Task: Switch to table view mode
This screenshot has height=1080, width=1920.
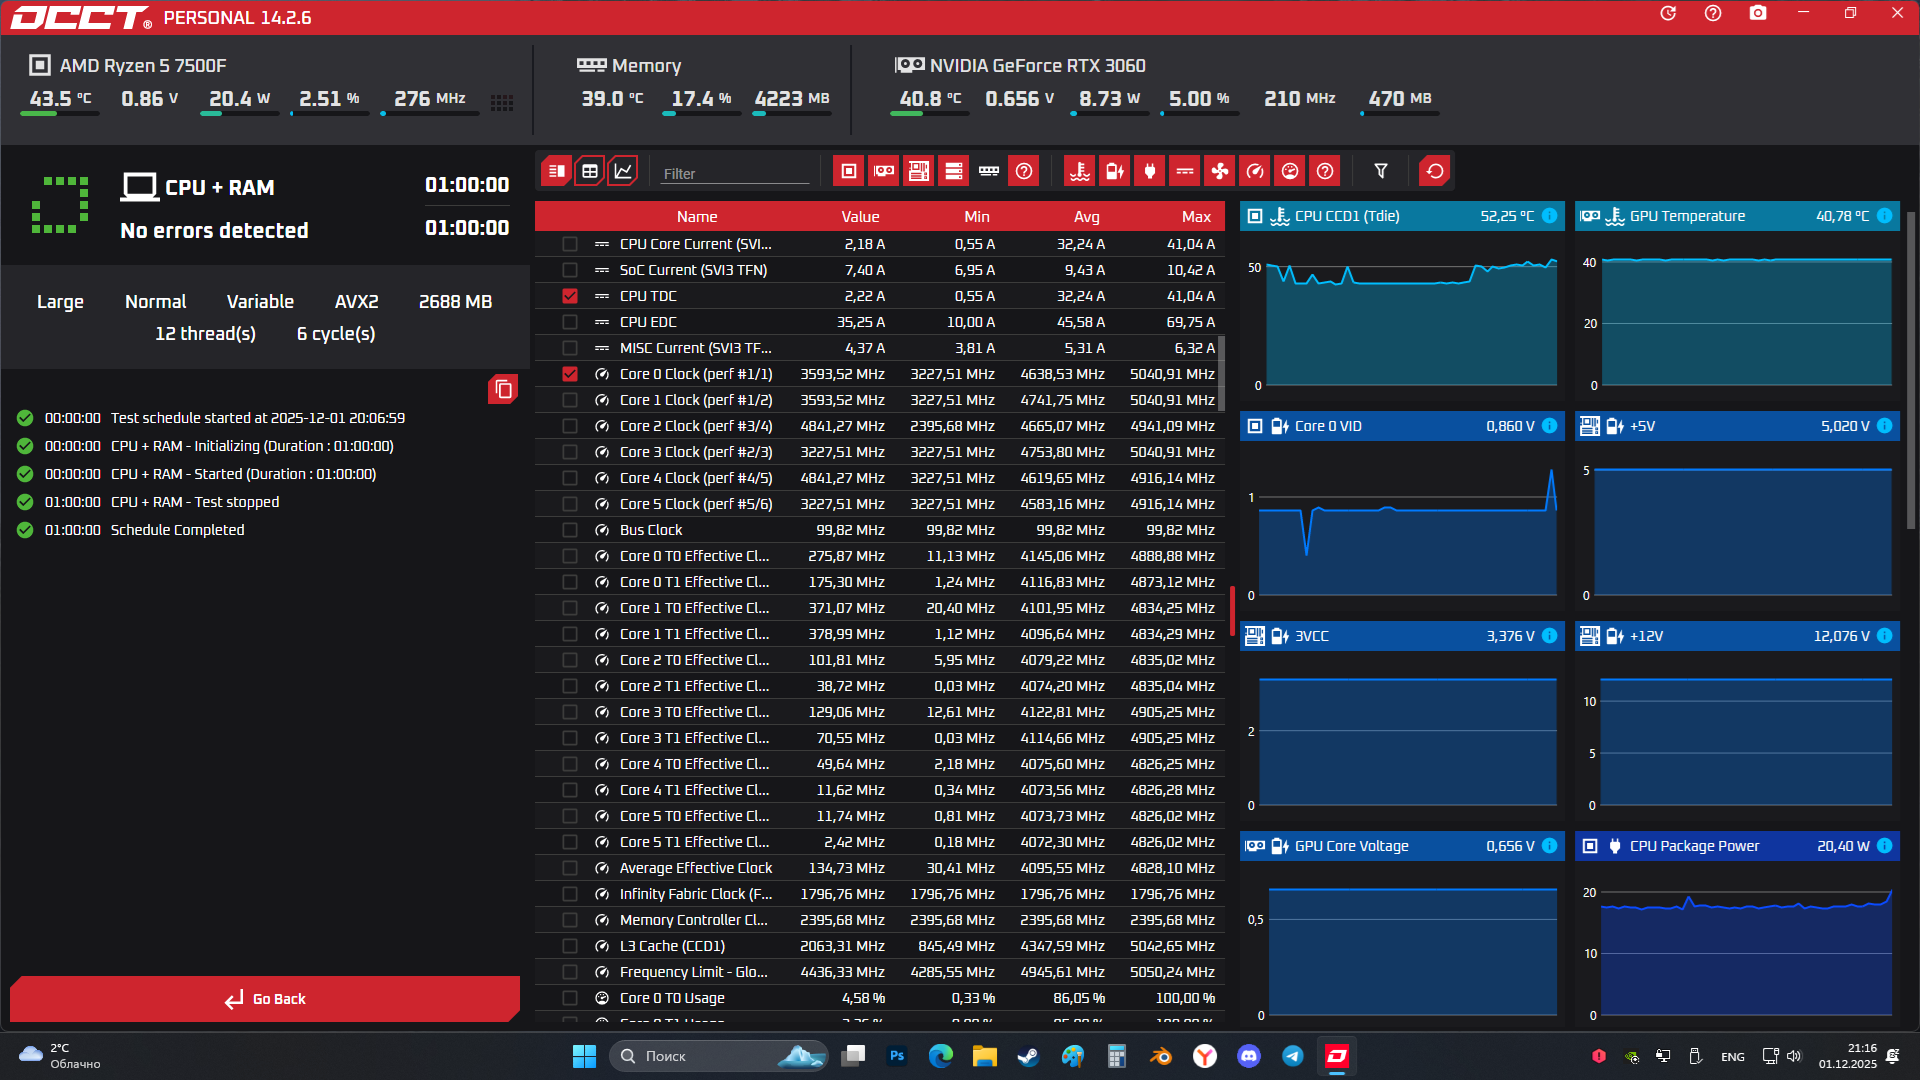Action: tap(590, 171)
